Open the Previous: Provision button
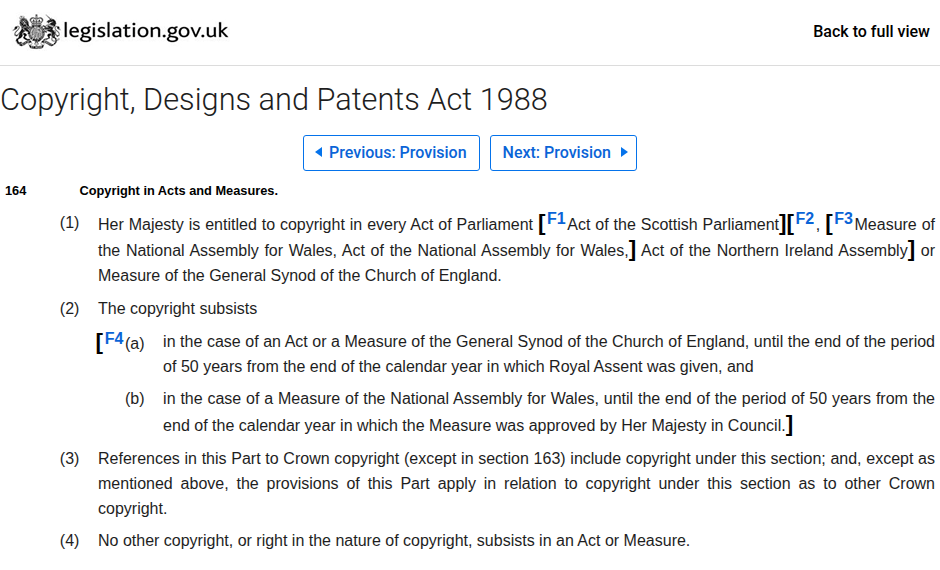 coord(391,153)
